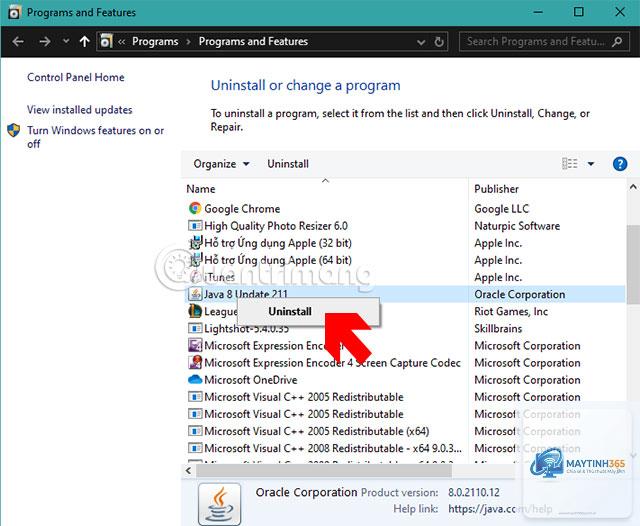Maximize the Programs and Features window
The height and width of the screenshot is (526, 640).
[x=578, y=12]
